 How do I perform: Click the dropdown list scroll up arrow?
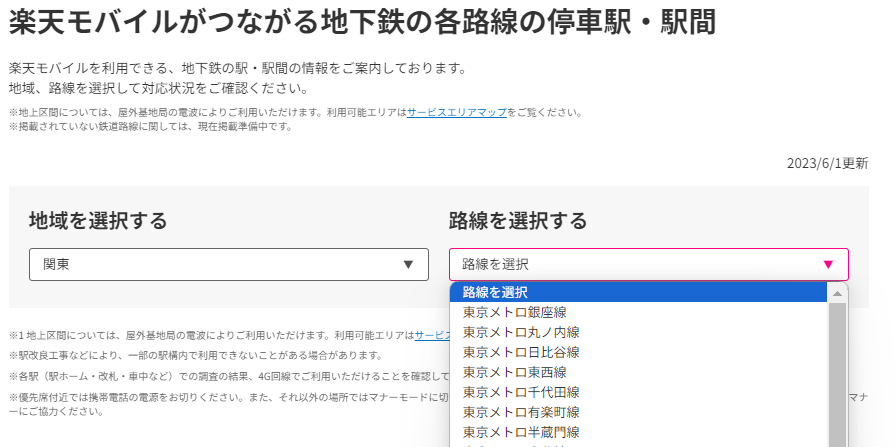838,293
